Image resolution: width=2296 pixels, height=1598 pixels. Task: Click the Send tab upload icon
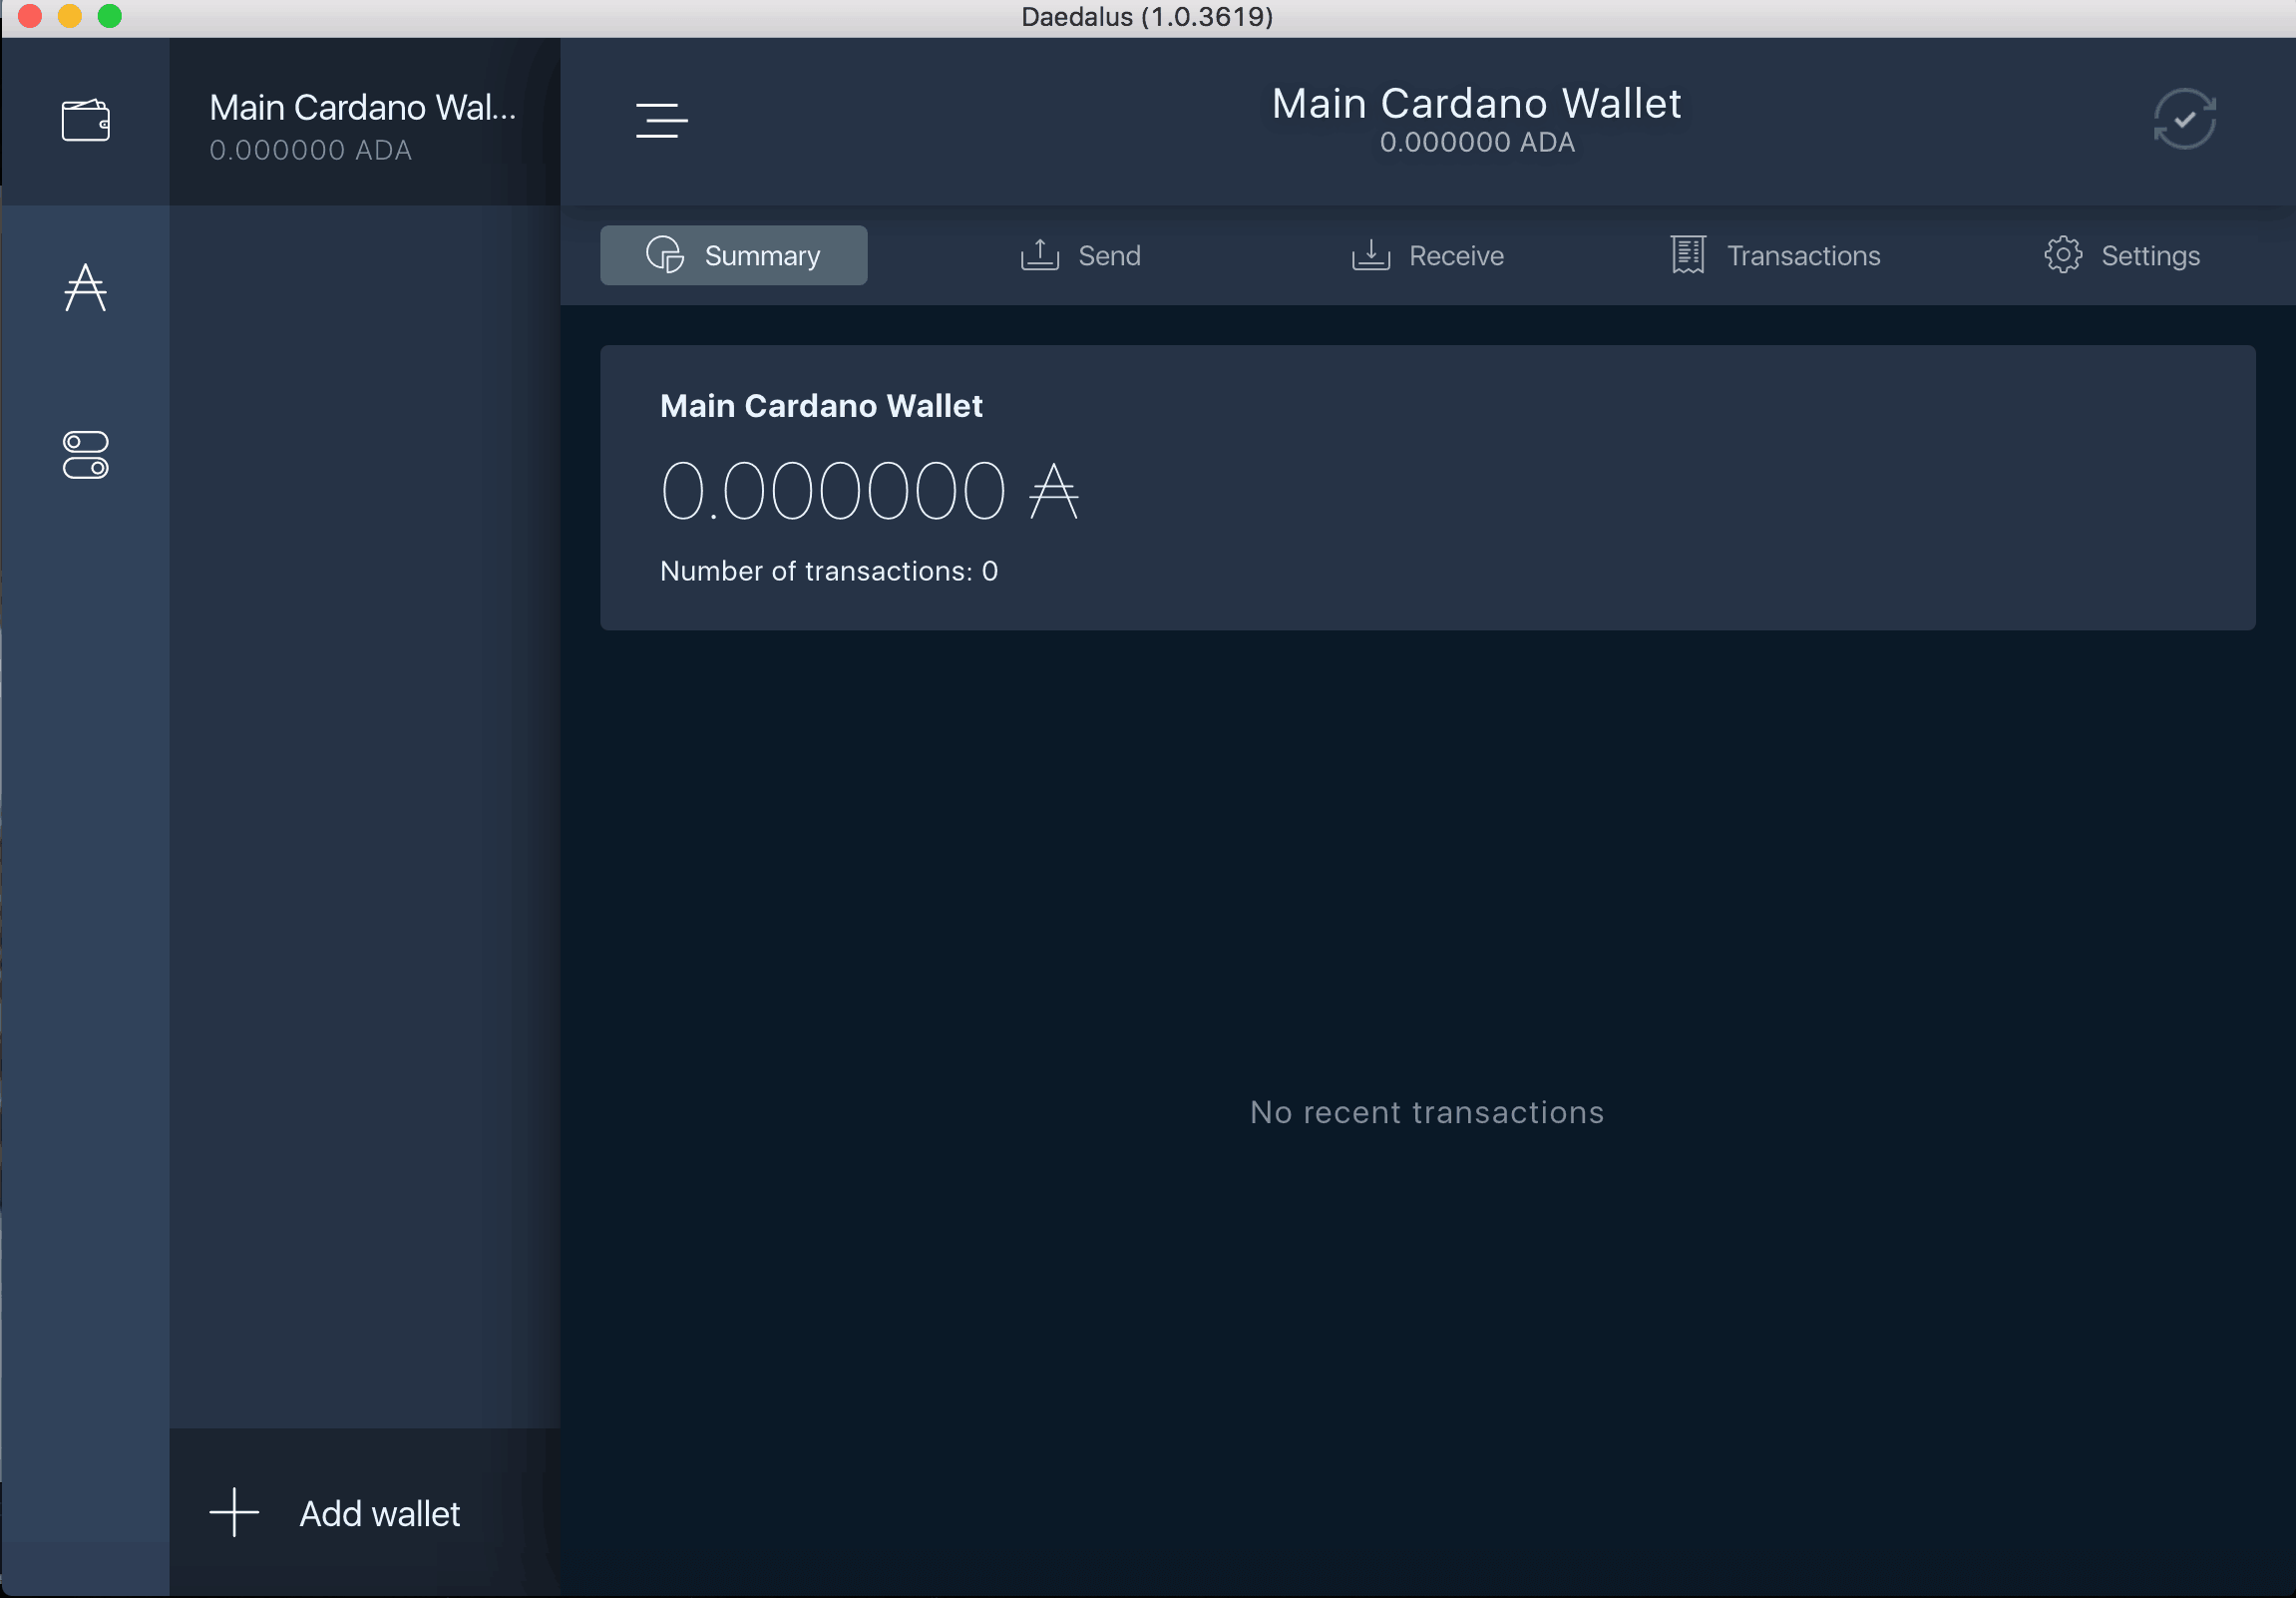1040,254
